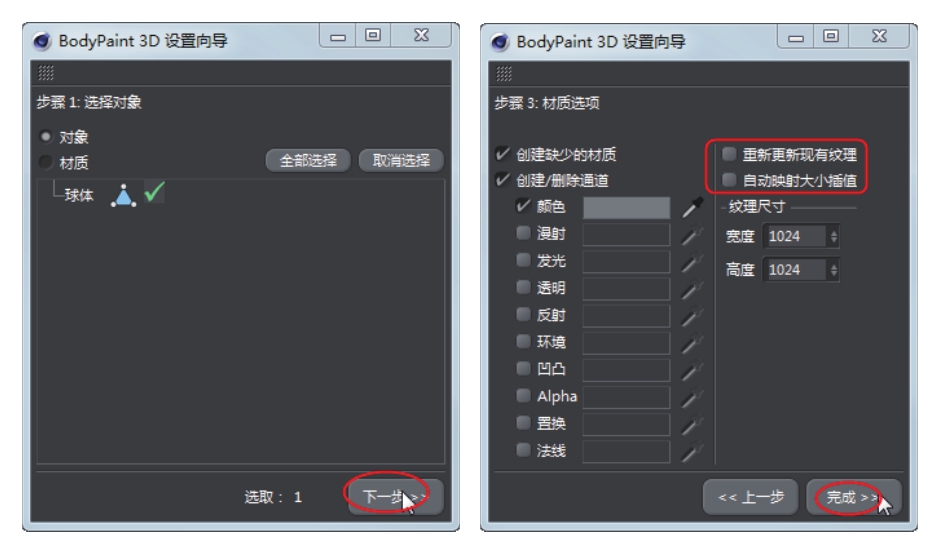Enable the 凹凸 channel checkbox
931x553 pixels.
click(x=523, y=368)
